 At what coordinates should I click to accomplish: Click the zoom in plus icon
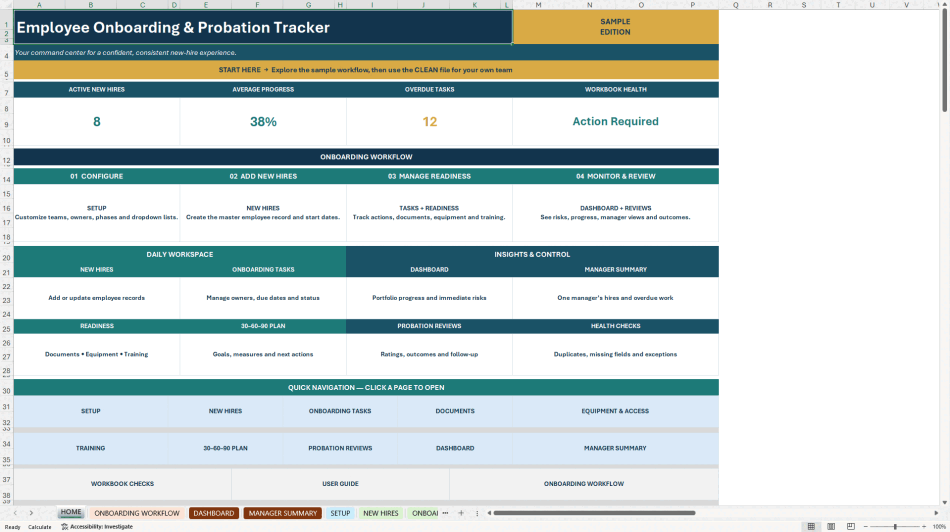point(924,527)
